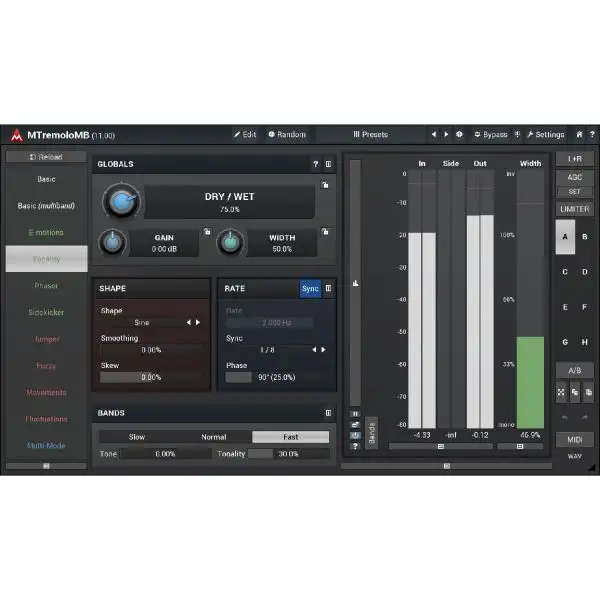
Task: Toggle the Bypass button
Action: coord(491,134)
